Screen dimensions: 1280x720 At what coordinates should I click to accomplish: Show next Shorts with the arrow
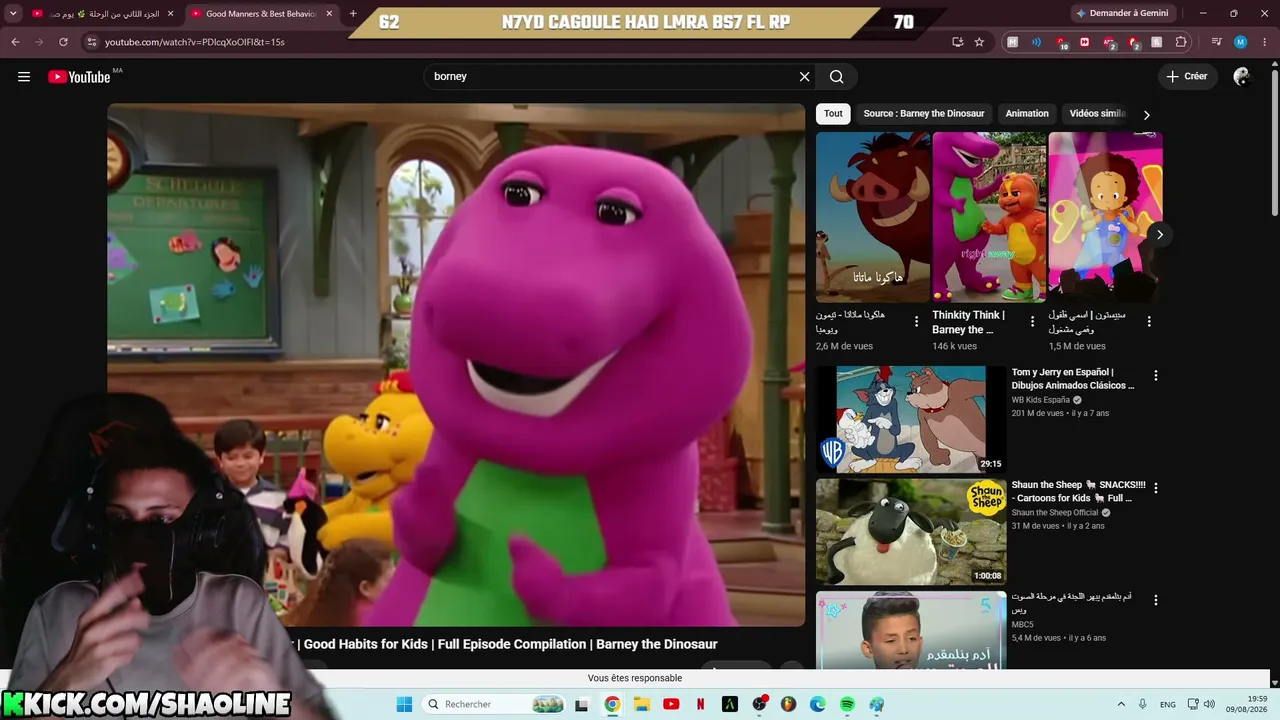tap(1159, 234)
